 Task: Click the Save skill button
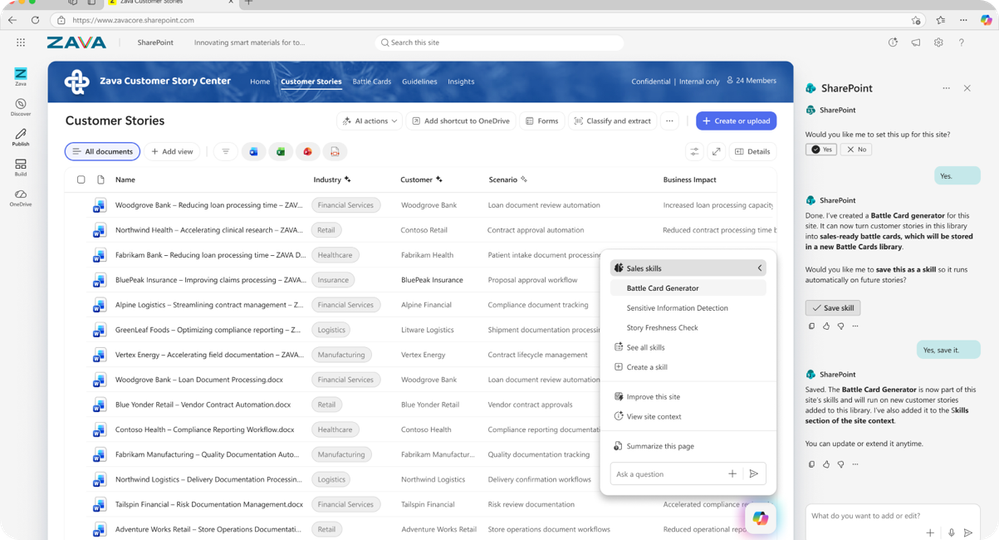[x=833, y=308]
